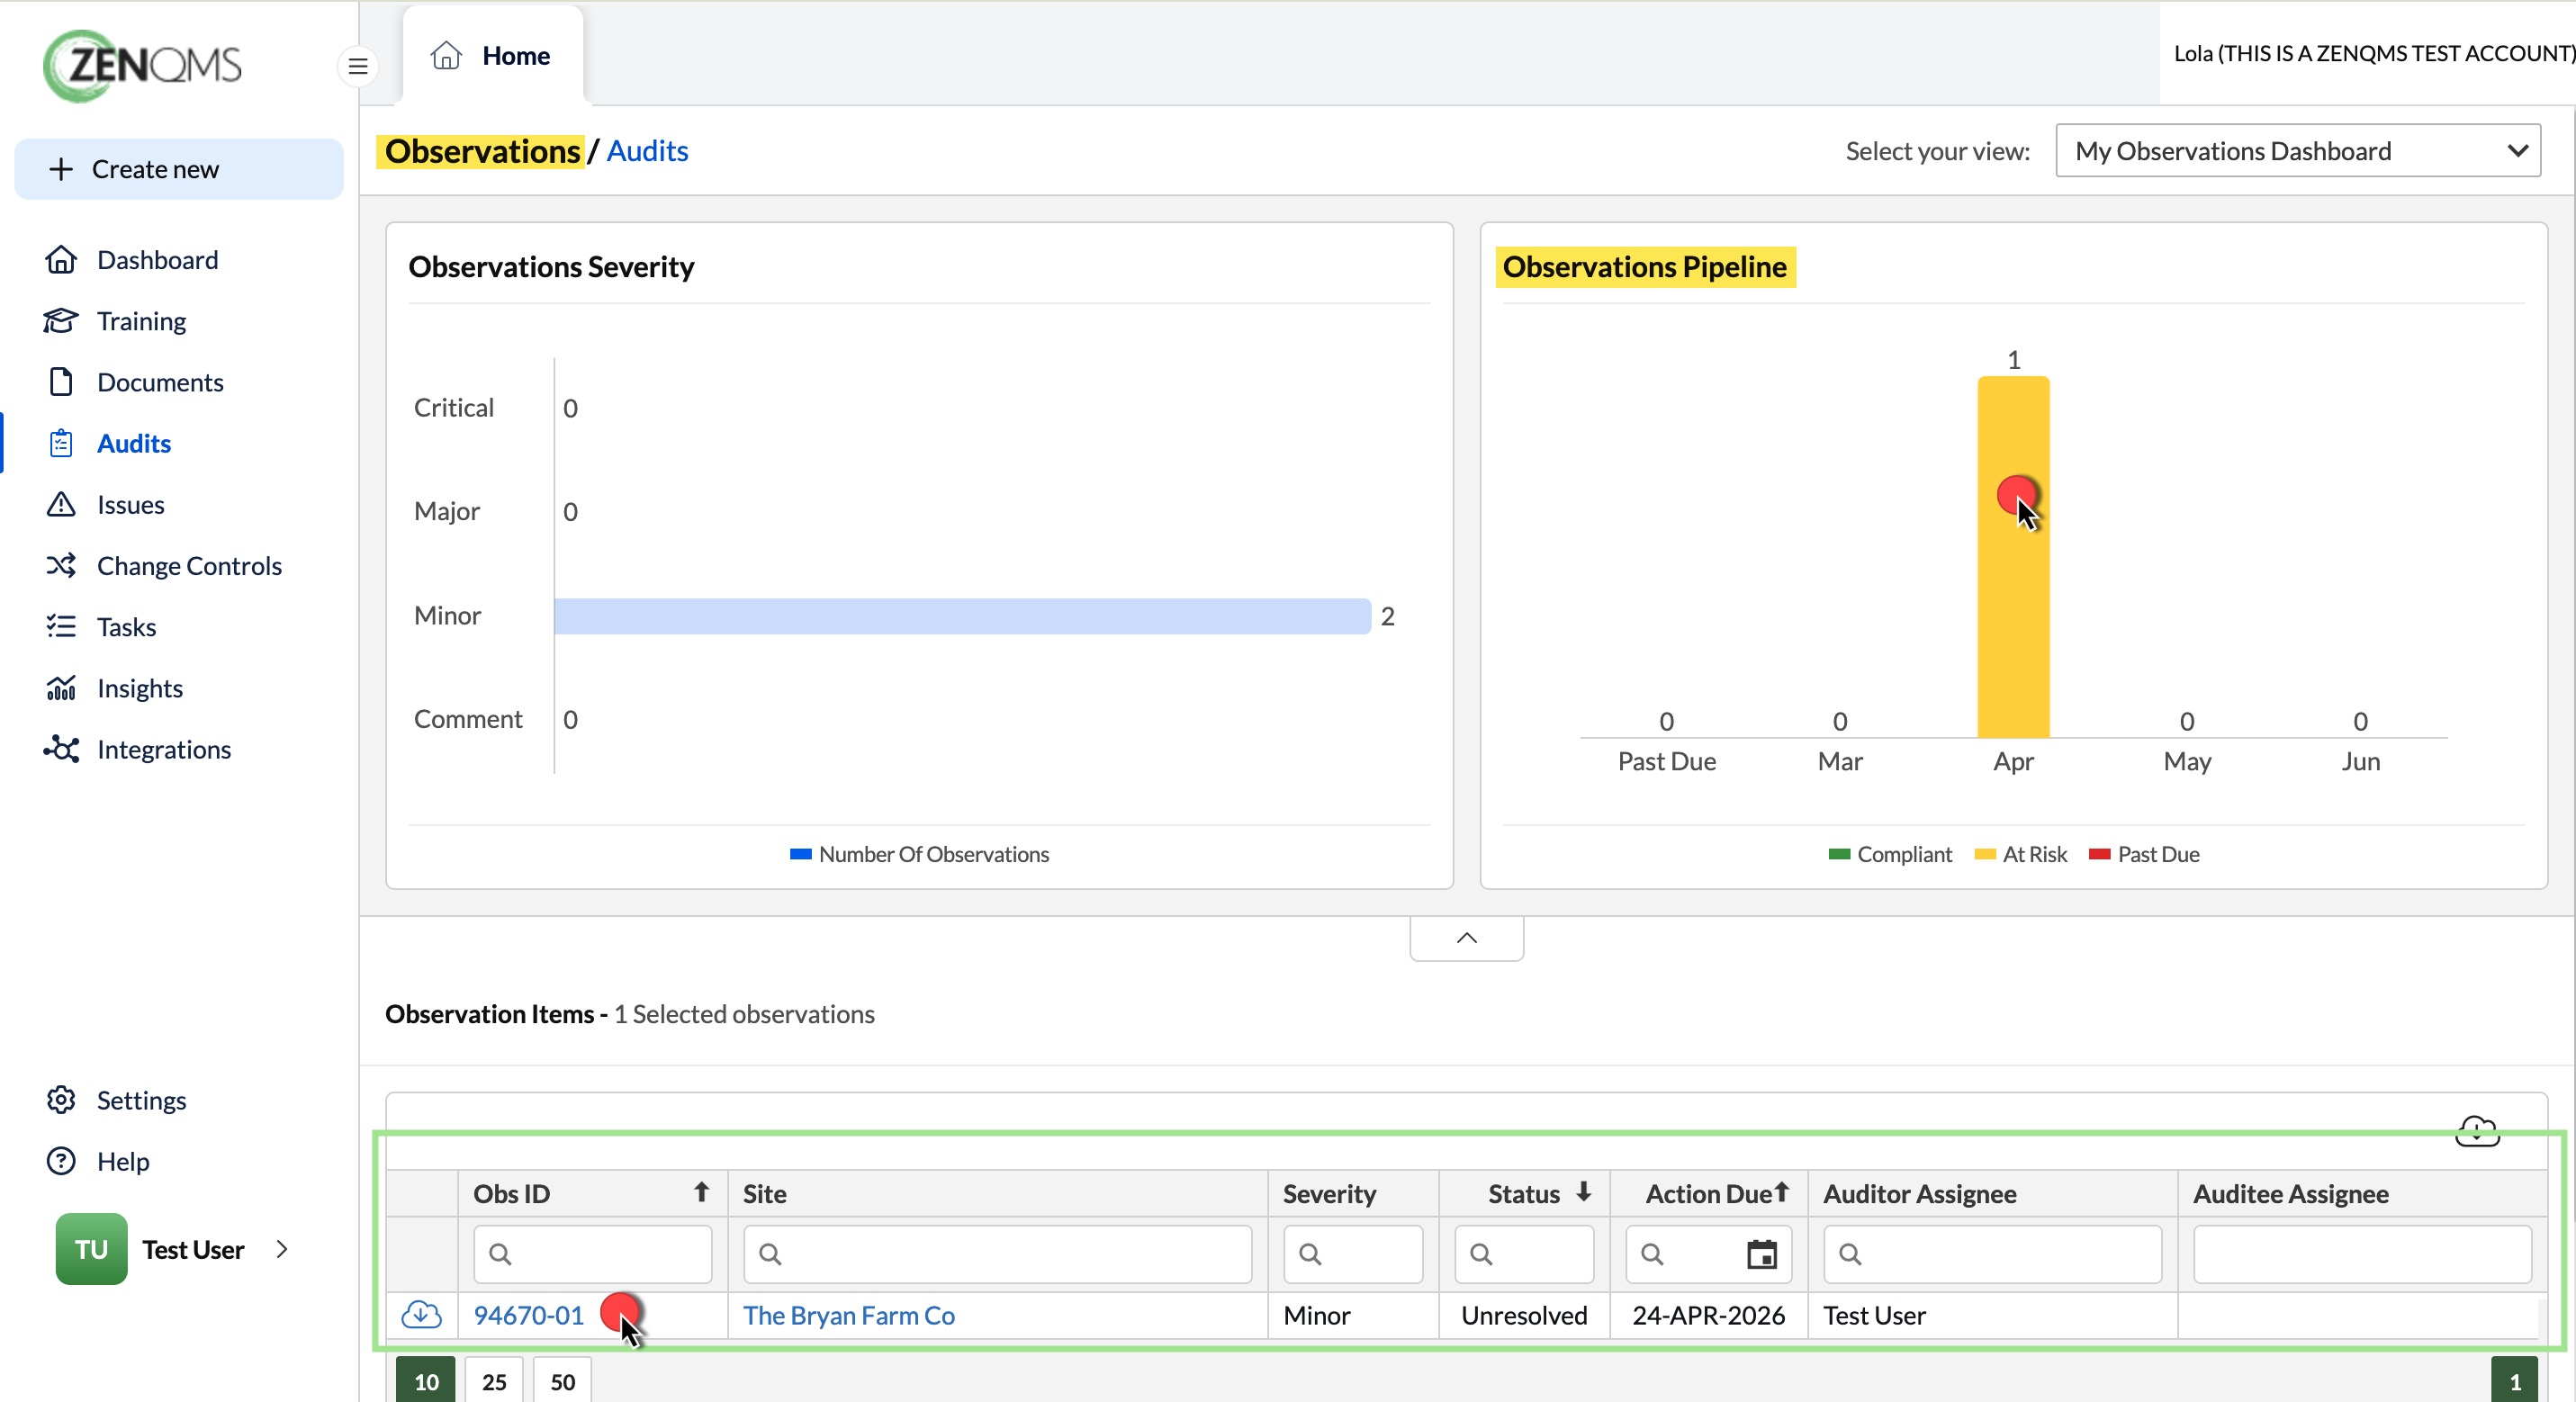The image size is (2576, 1402).
Task: Open the My Observations Dashboard view dropdown
Action: point(2297,151)
